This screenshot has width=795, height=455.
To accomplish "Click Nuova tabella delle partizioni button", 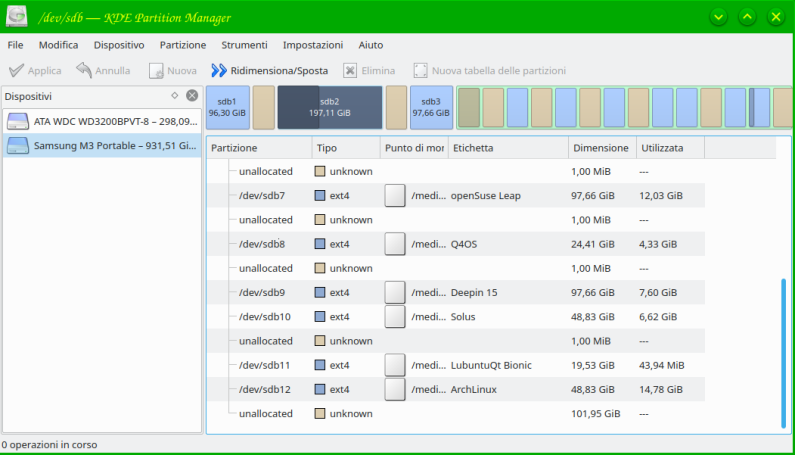I will click(x=490, y=71).
